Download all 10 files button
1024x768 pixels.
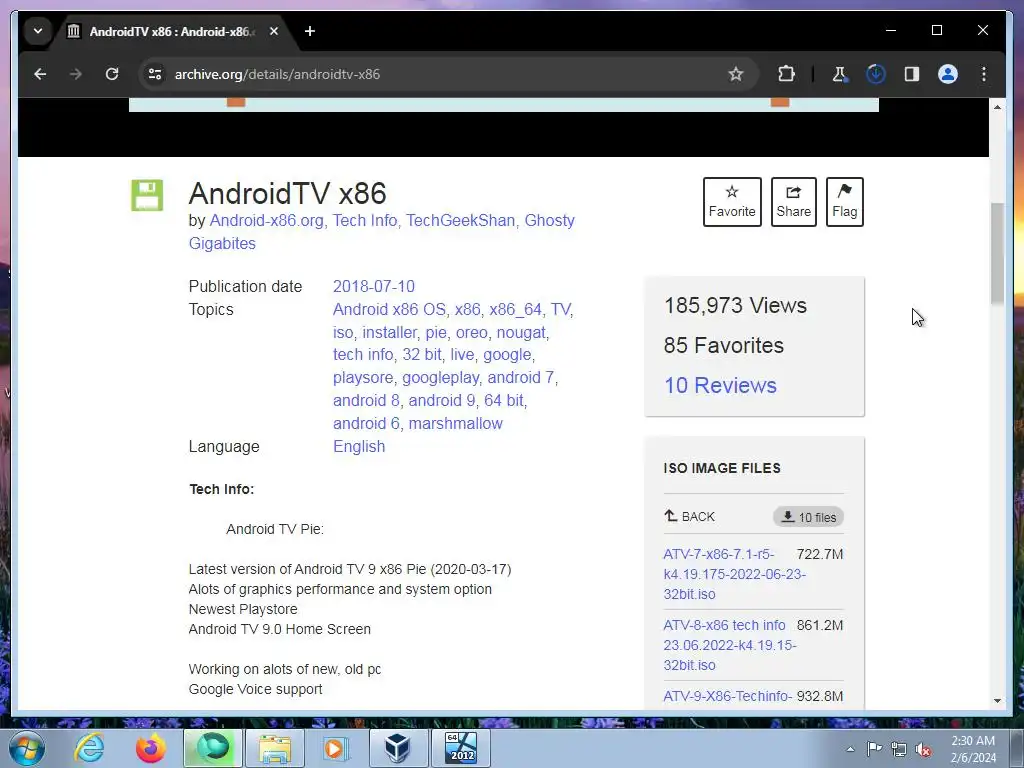click(808, 517)
